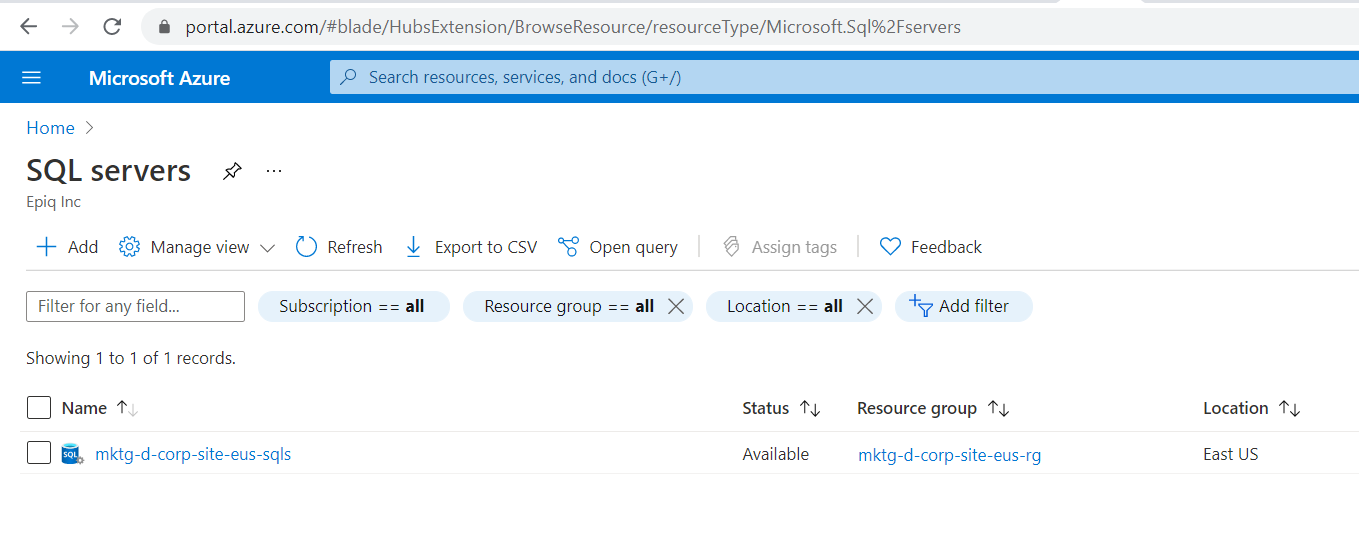Click the Available status cell
The image size is (1359, 546).
coord(775,454)
